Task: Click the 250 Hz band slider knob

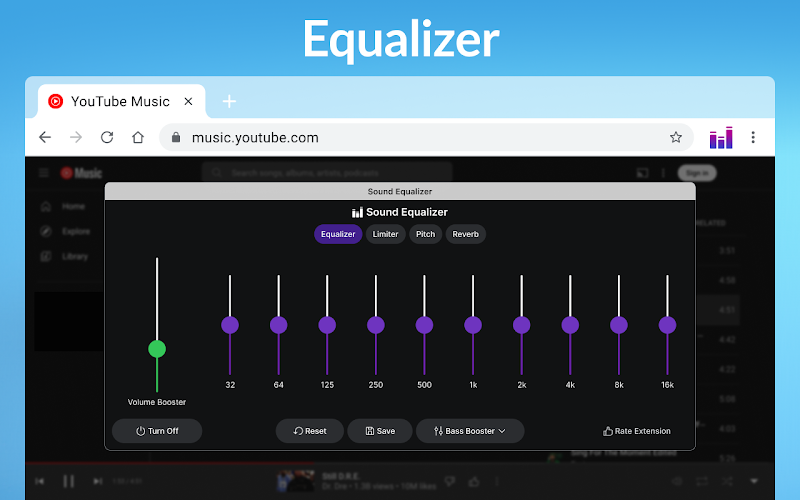Action: point(376,325)
